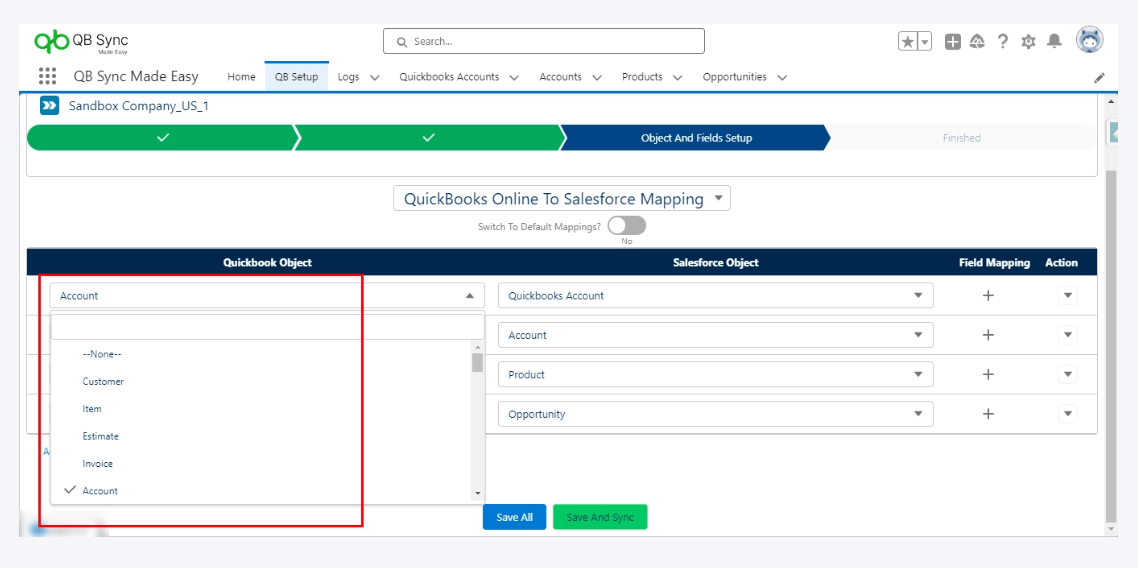Screen dimensions: 1138x568
Task: Open Action menu for Opportunity row
Action: pos(1068,413)
